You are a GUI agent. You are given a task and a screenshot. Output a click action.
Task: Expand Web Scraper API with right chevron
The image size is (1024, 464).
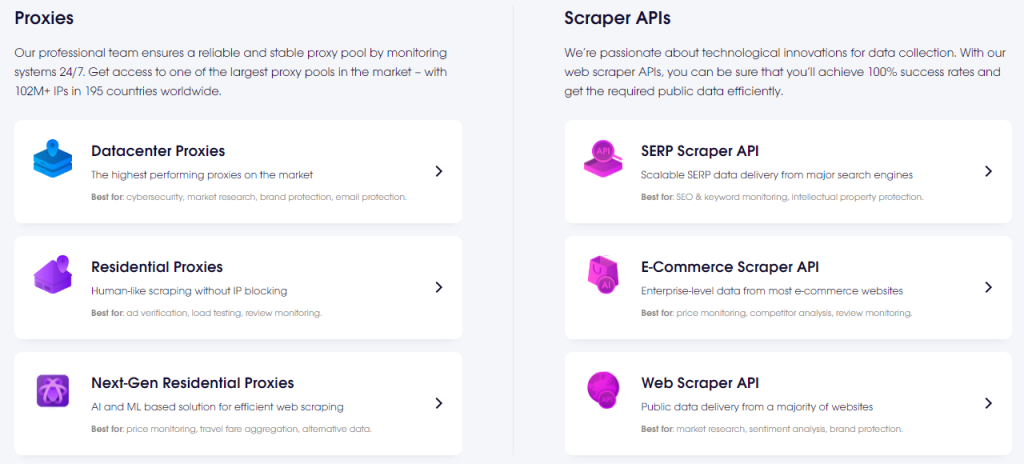988,403
